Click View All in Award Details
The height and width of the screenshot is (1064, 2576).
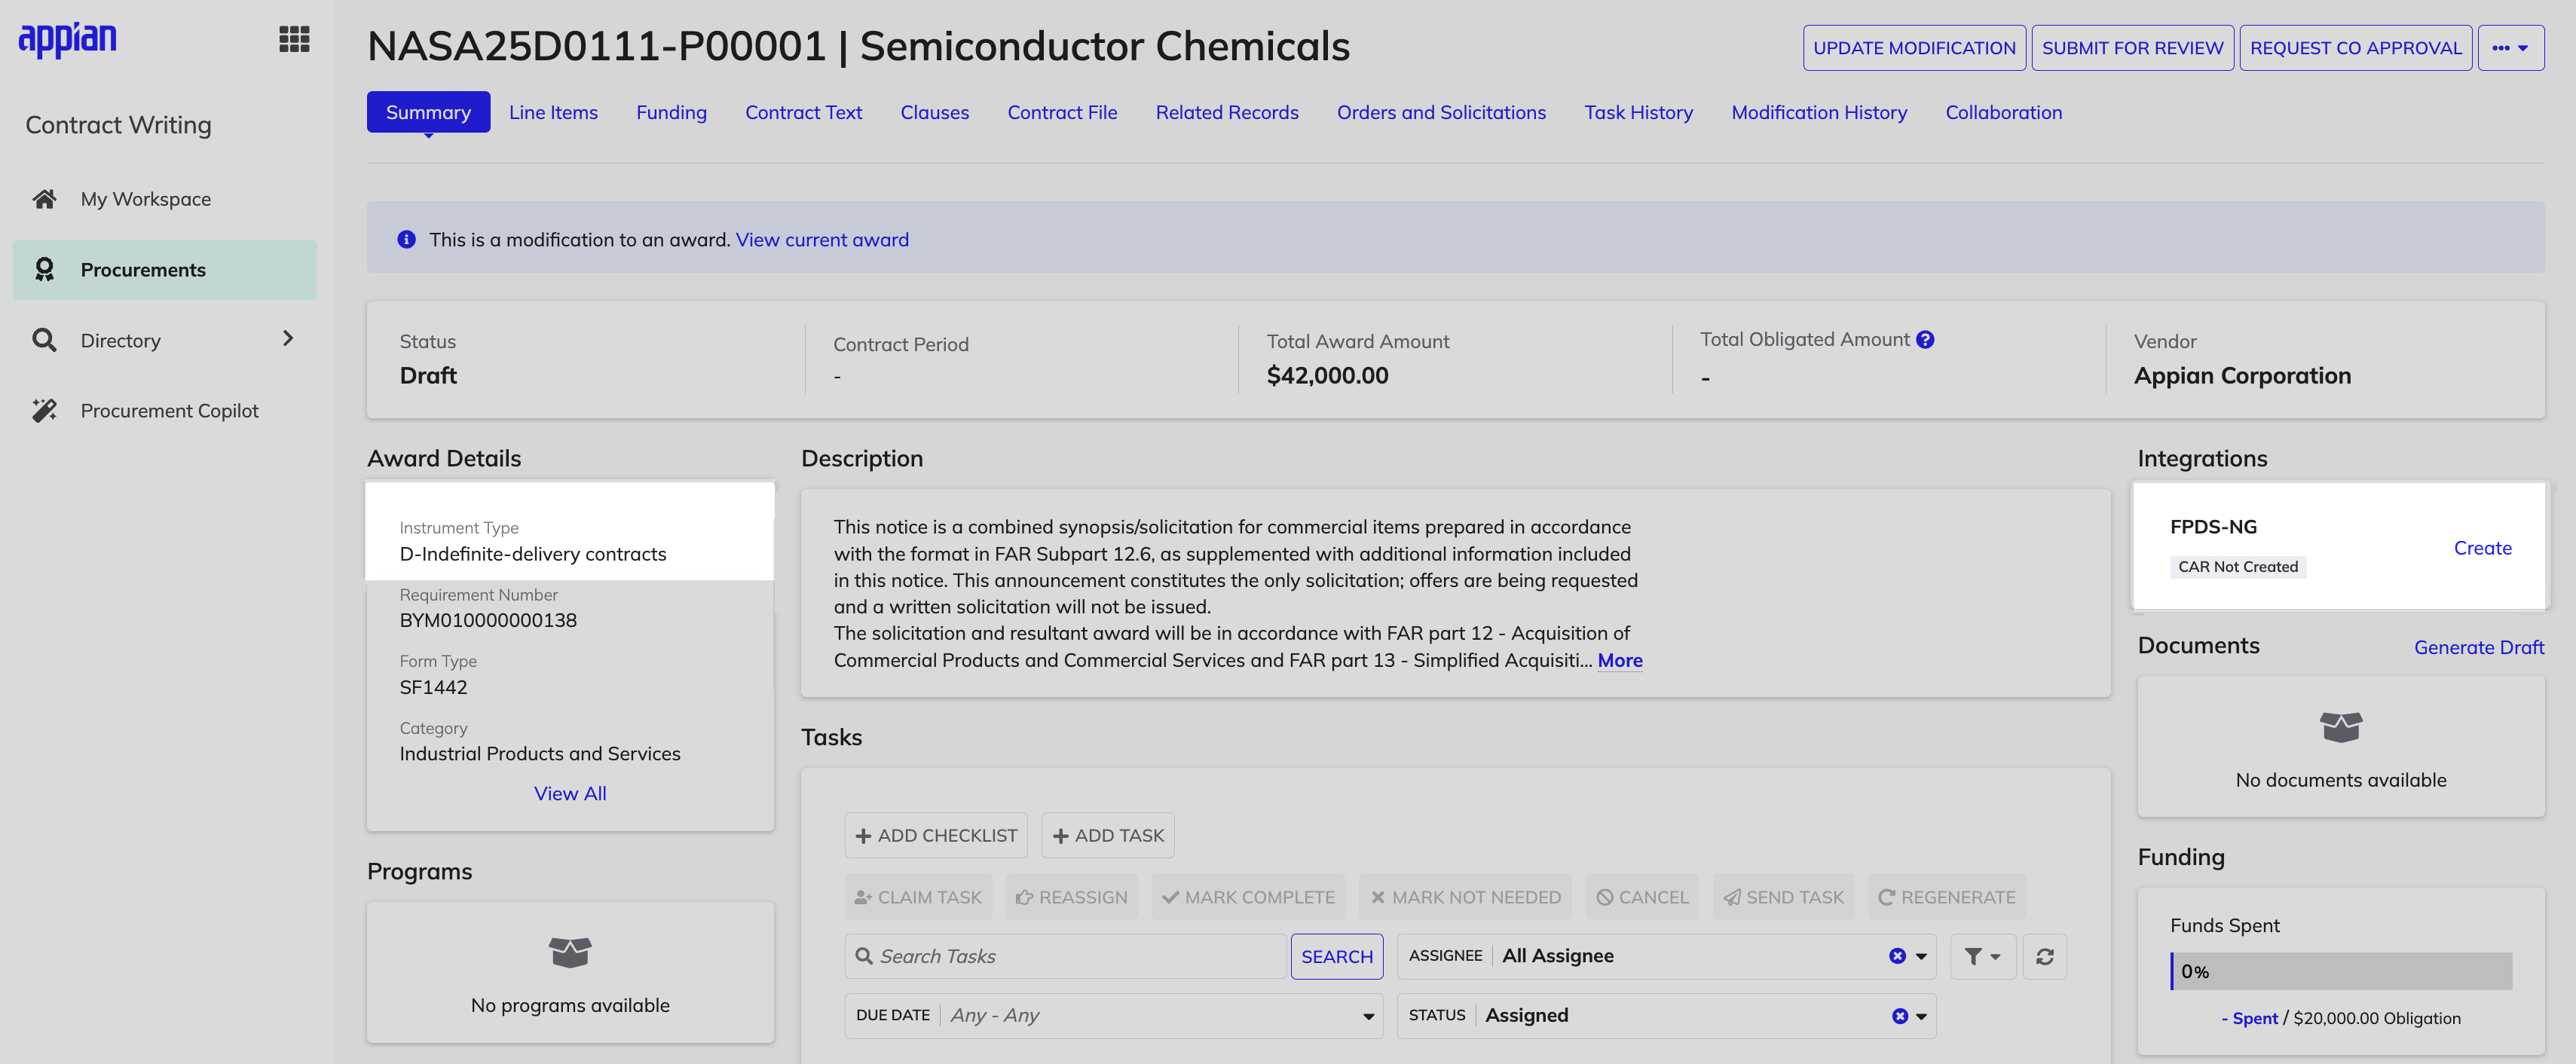coord(570,793)
